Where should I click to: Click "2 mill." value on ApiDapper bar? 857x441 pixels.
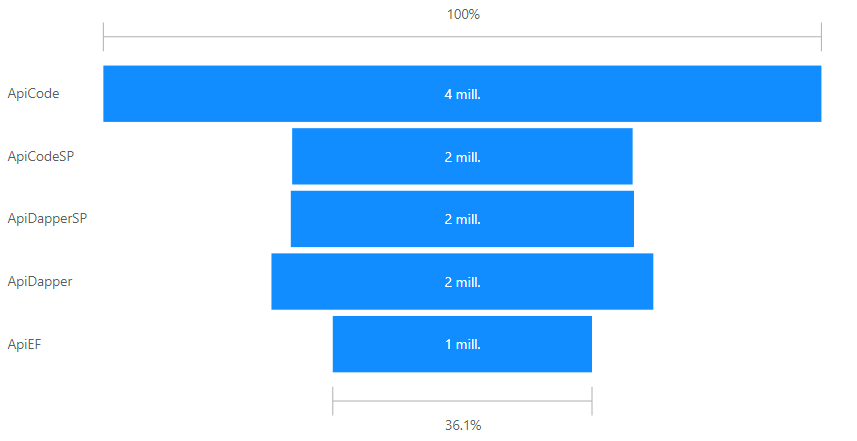coord(462,282)
